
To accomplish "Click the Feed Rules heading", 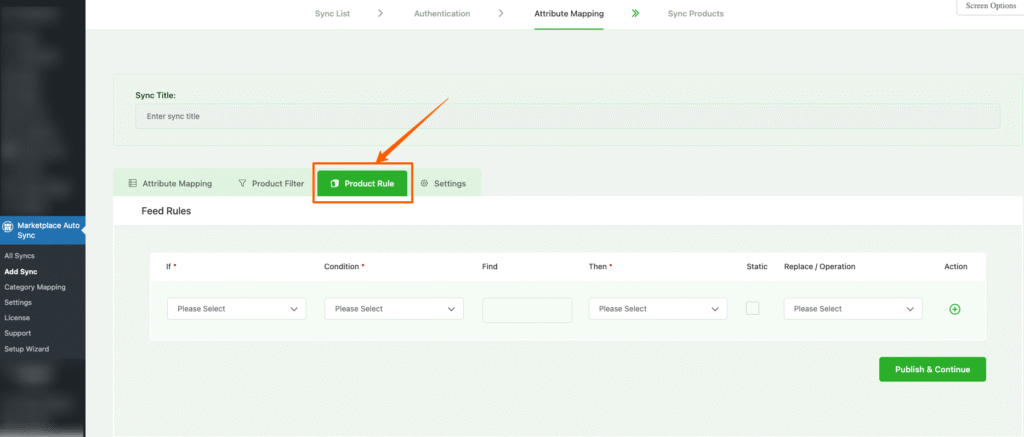I will pyautogui.click(x=166, y=212).
